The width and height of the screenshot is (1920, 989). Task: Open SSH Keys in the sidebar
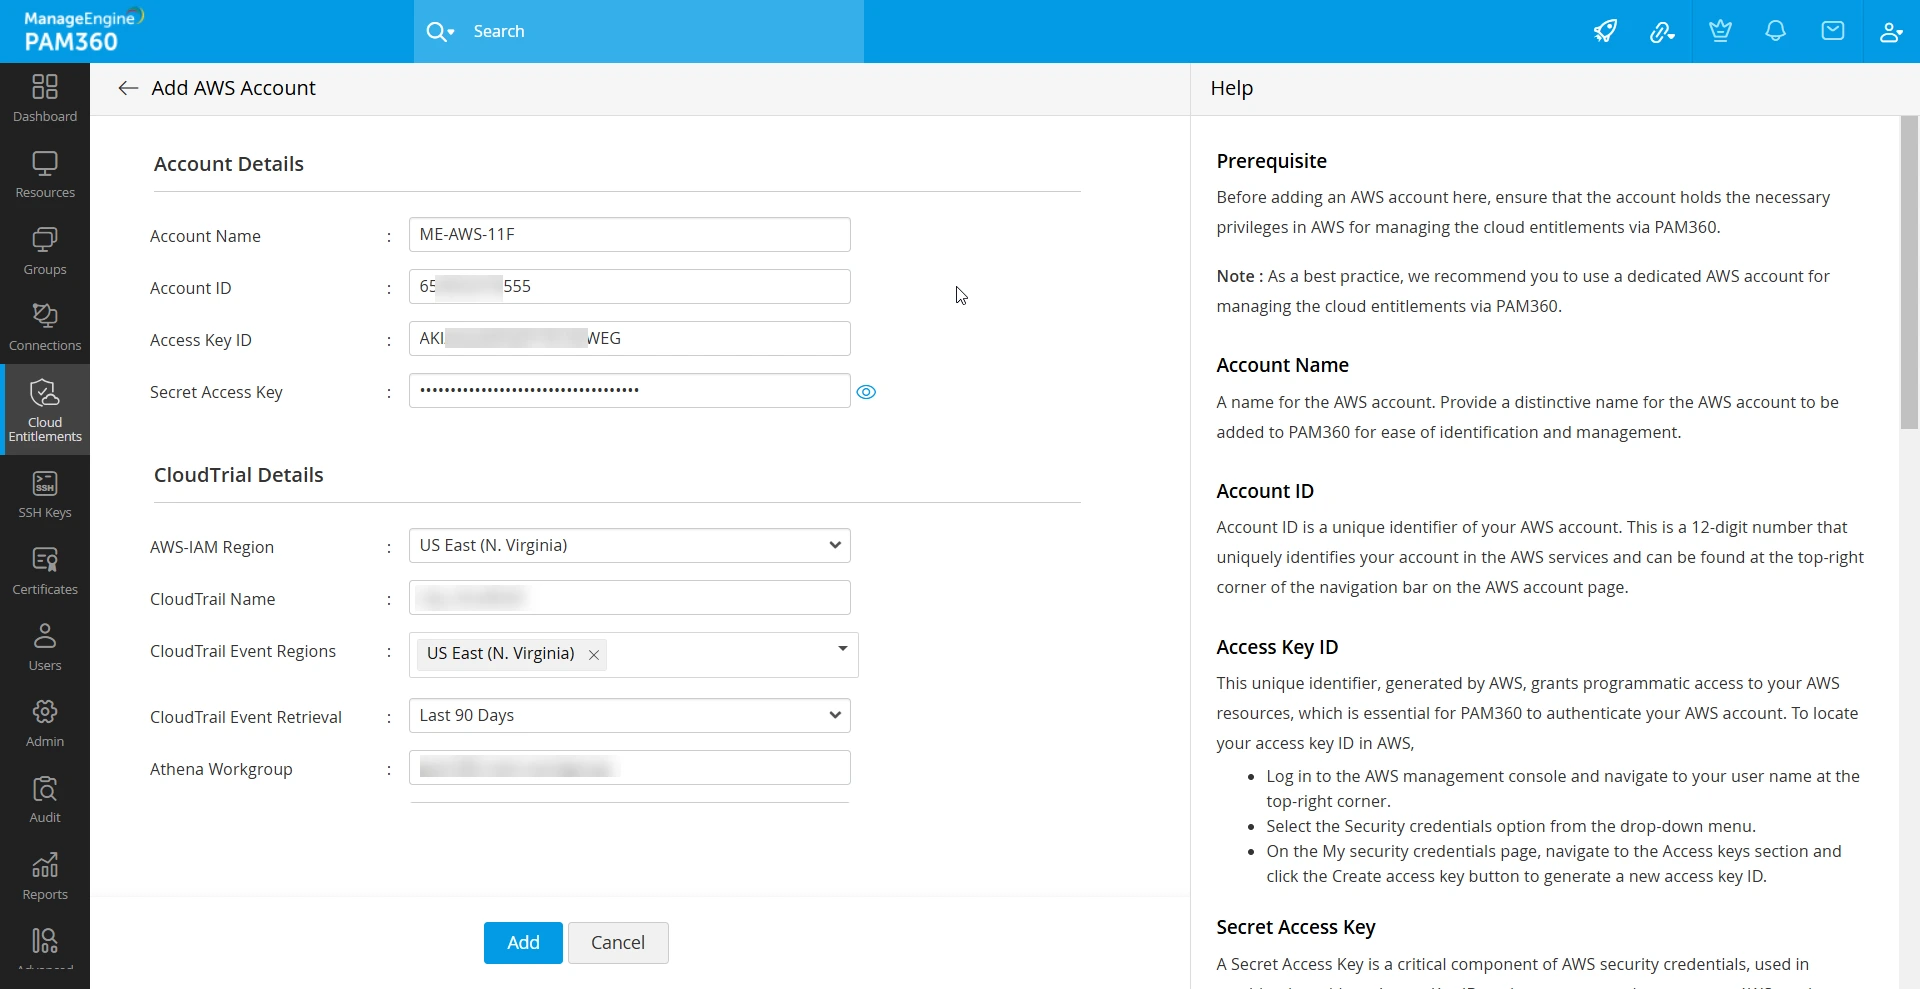tap(45, 494)
